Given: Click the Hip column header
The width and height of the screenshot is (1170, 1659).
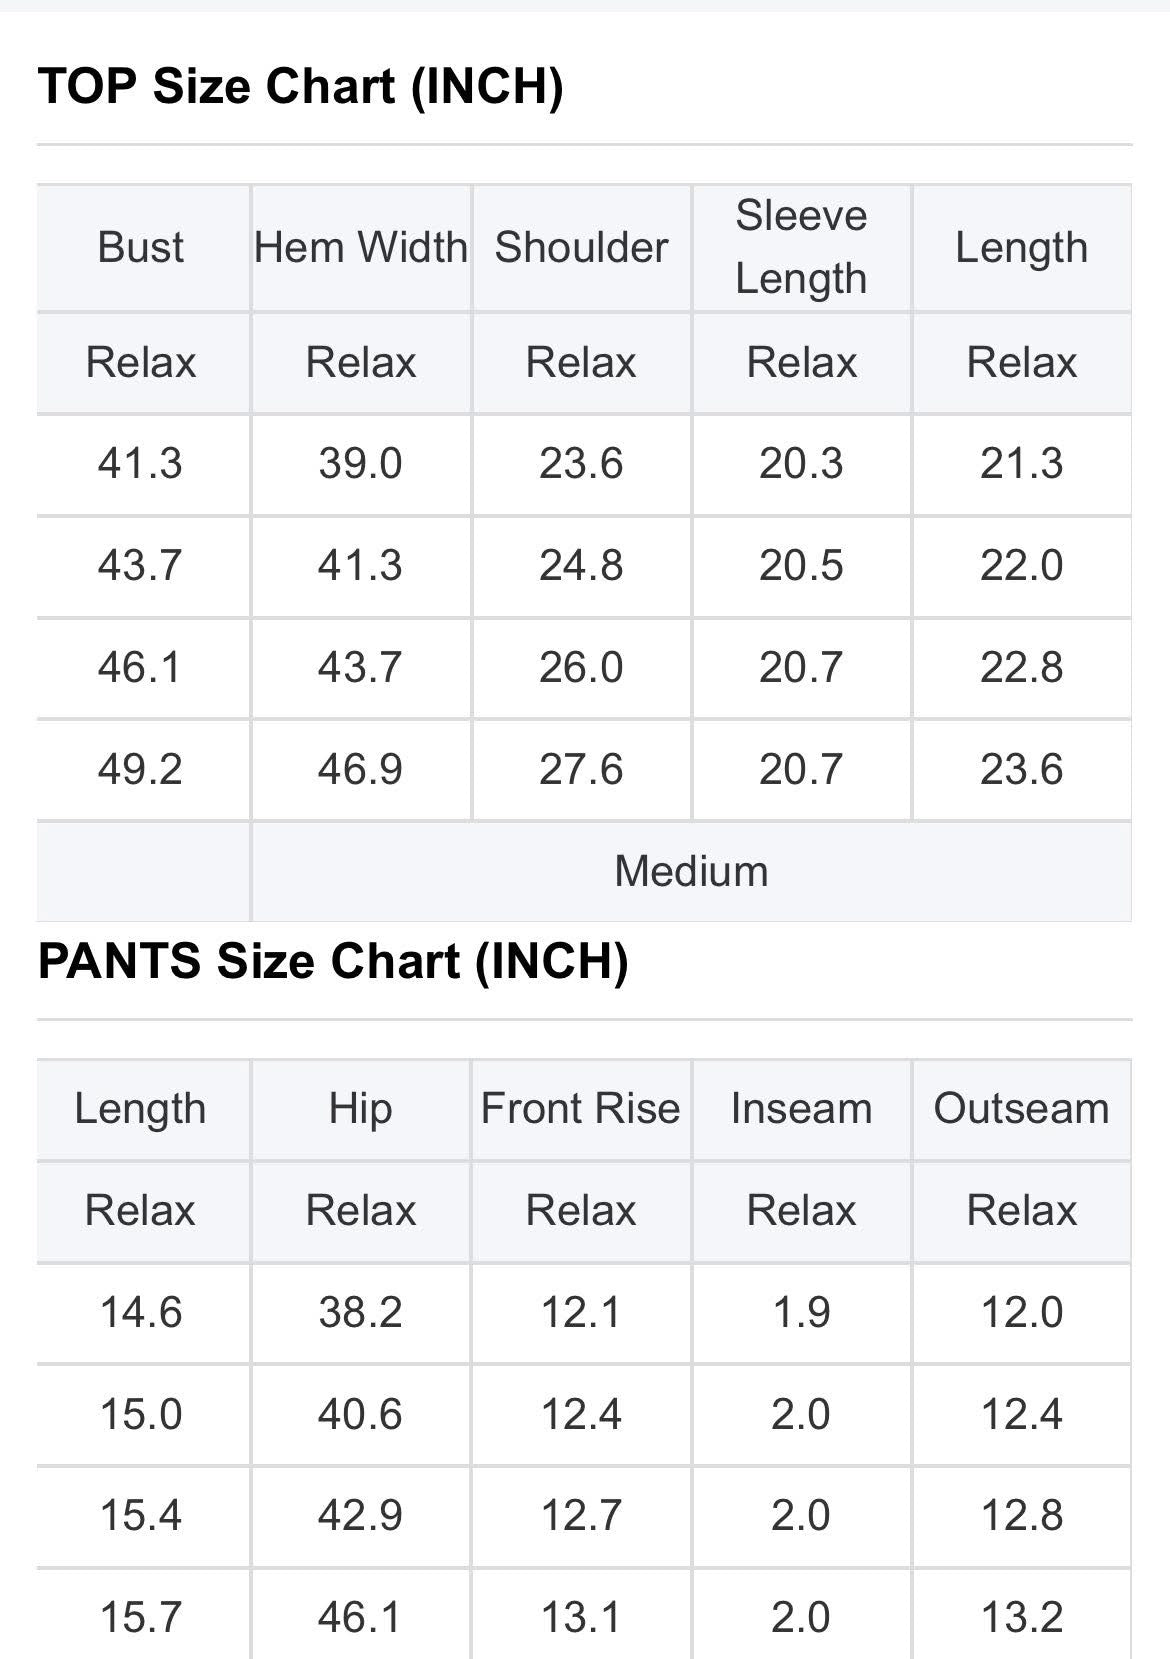Looking at the screenshot, I should 360,1109.
